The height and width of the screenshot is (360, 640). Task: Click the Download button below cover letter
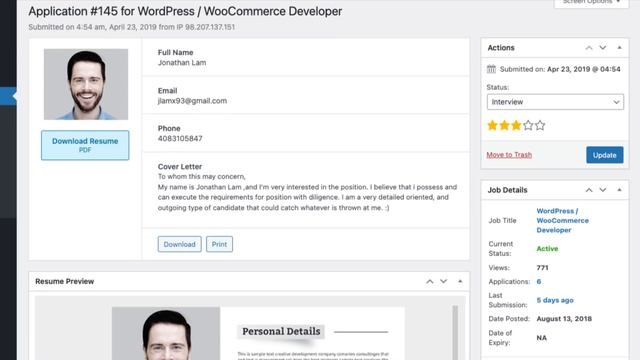pyautogui.click(x=180, y=244)
